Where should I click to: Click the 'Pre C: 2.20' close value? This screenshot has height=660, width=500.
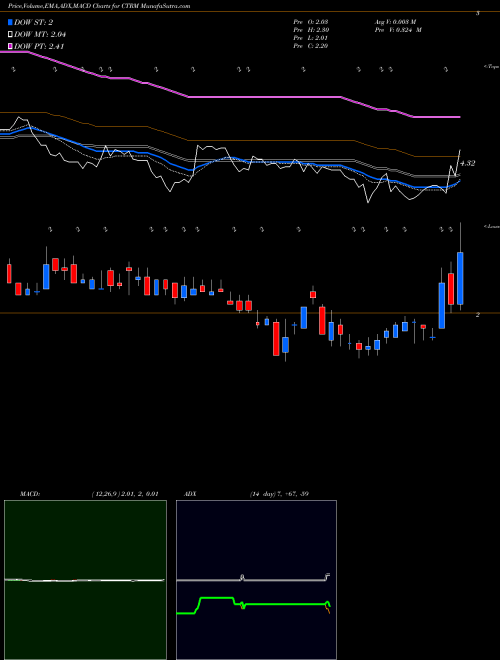(311, 46)
